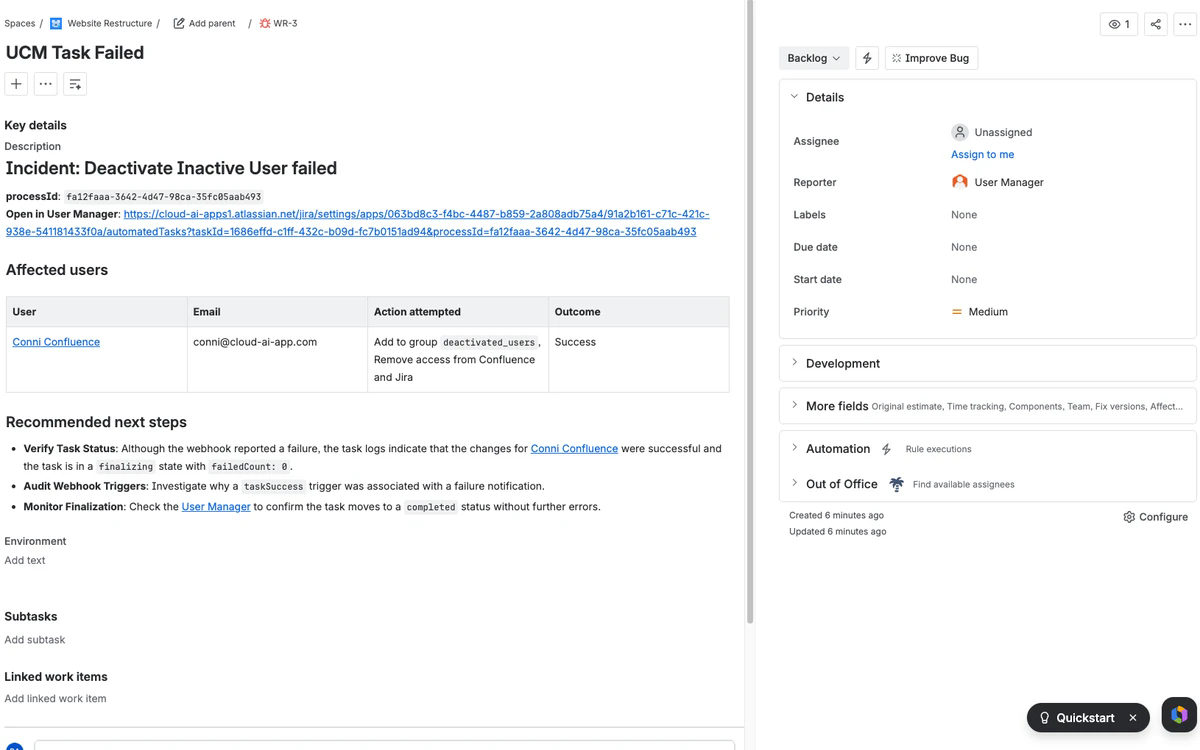
Task: Click the Rule executions lightning icon
Action: 886,449
